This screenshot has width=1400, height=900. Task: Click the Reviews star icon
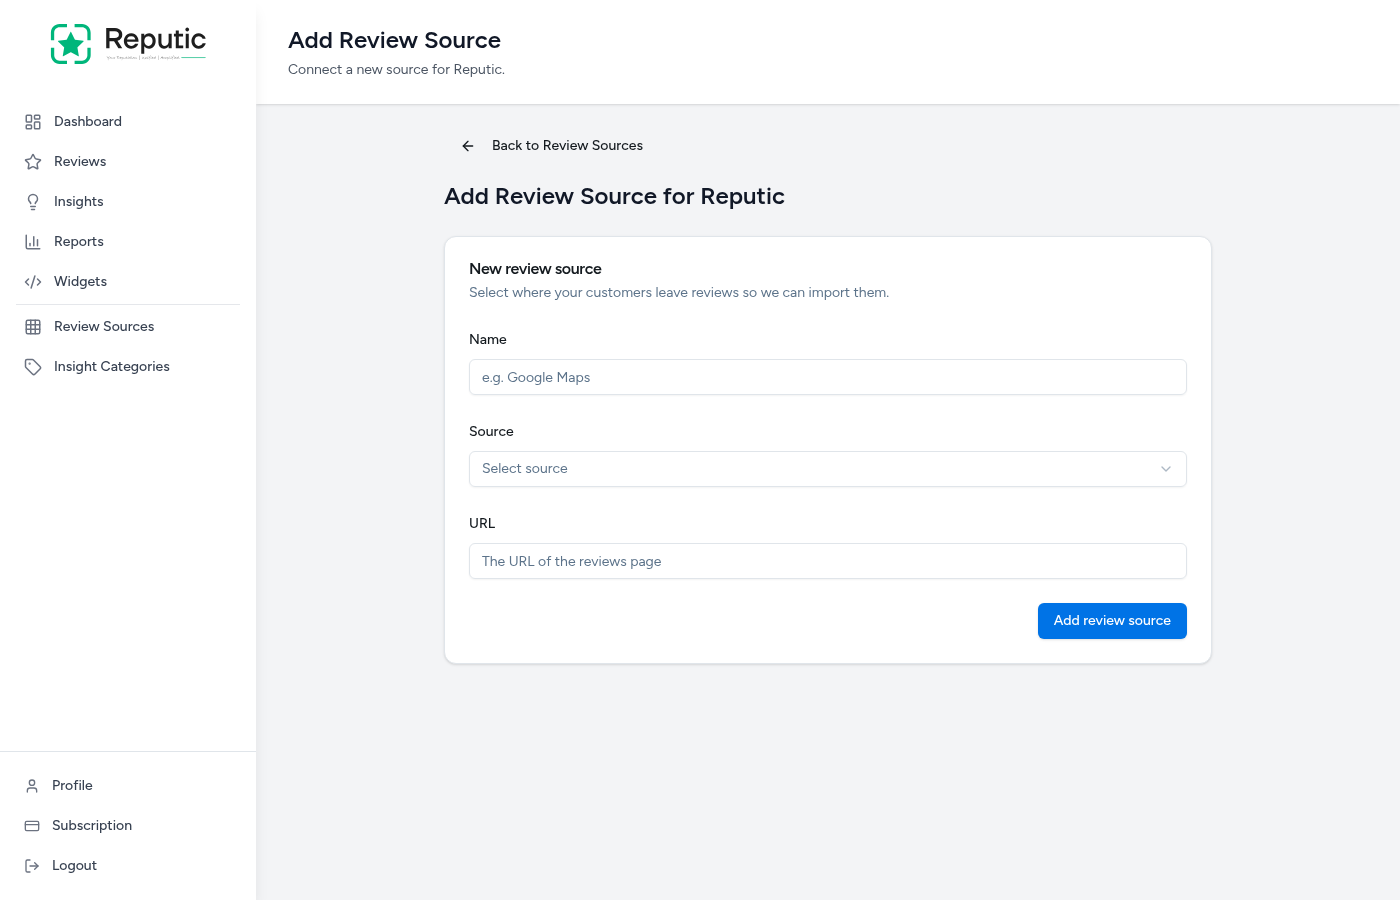pos(33,161)
